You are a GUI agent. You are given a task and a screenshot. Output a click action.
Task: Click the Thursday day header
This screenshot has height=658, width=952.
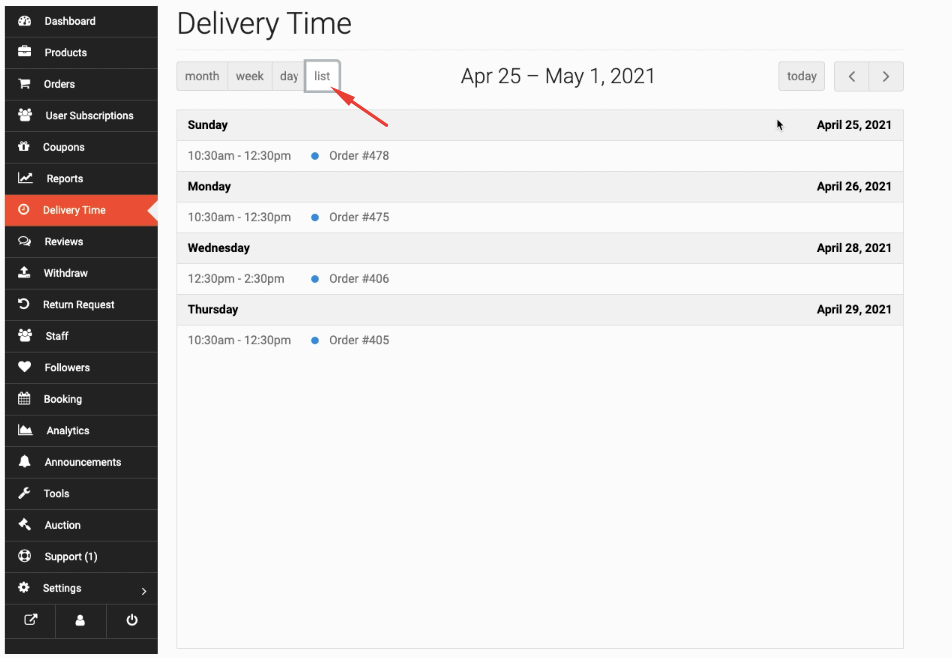(x=212, y=309)
